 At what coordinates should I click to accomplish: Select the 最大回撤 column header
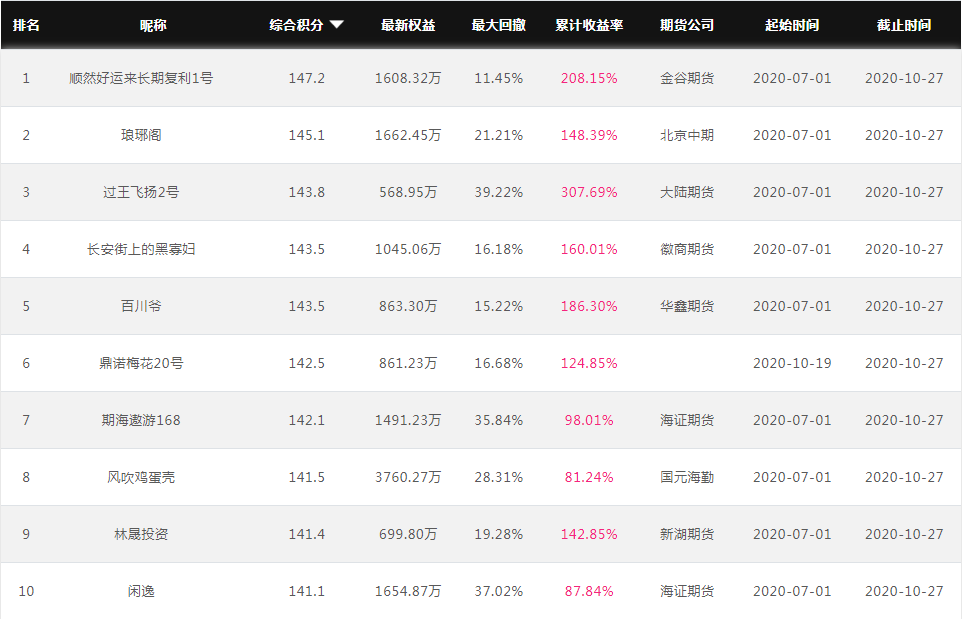[x=499, y=25]
